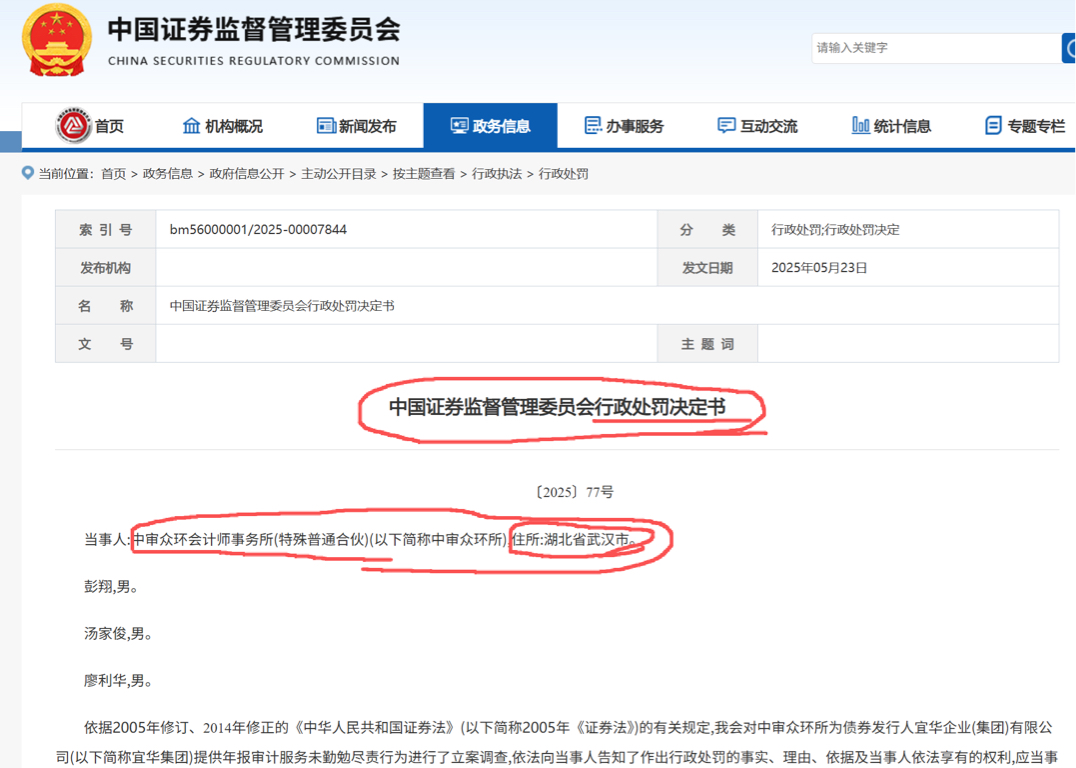Open 行政执法 breadcrumb link
This screenshot has width=1076, height=768.
coord(497,174)
